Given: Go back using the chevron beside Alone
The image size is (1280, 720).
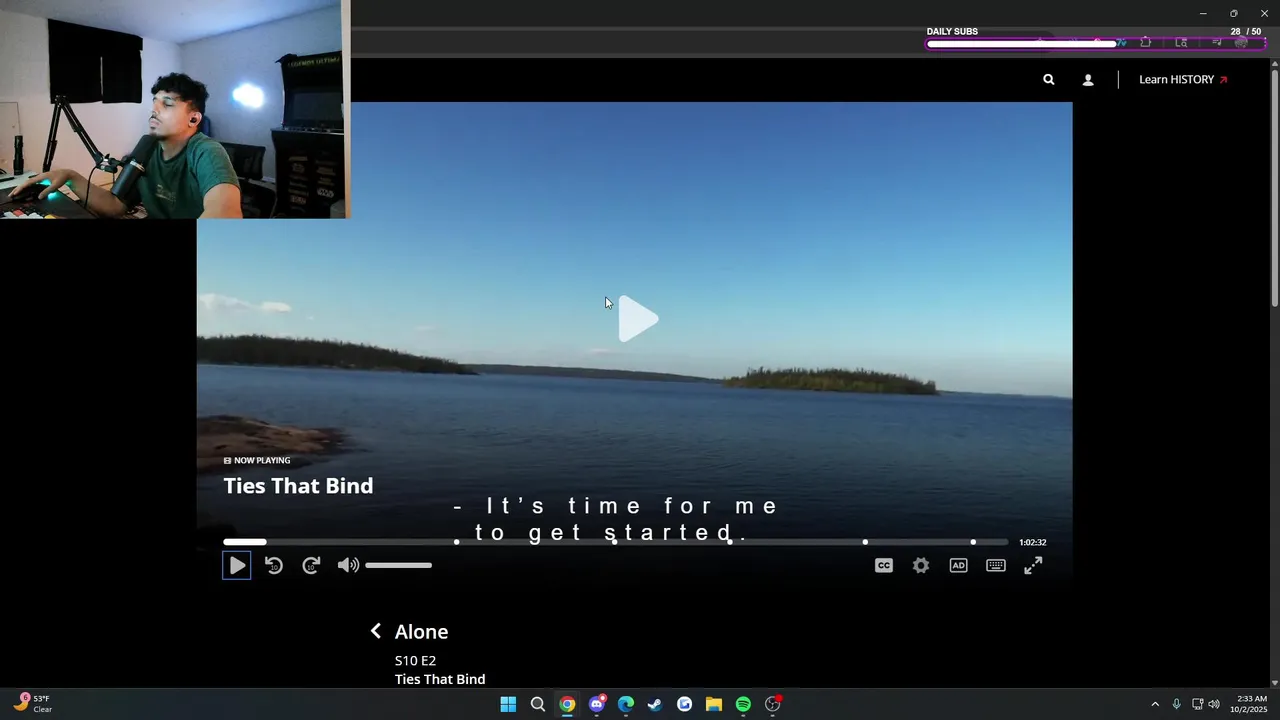Looking at the screenshot, I should pos(376,631).
